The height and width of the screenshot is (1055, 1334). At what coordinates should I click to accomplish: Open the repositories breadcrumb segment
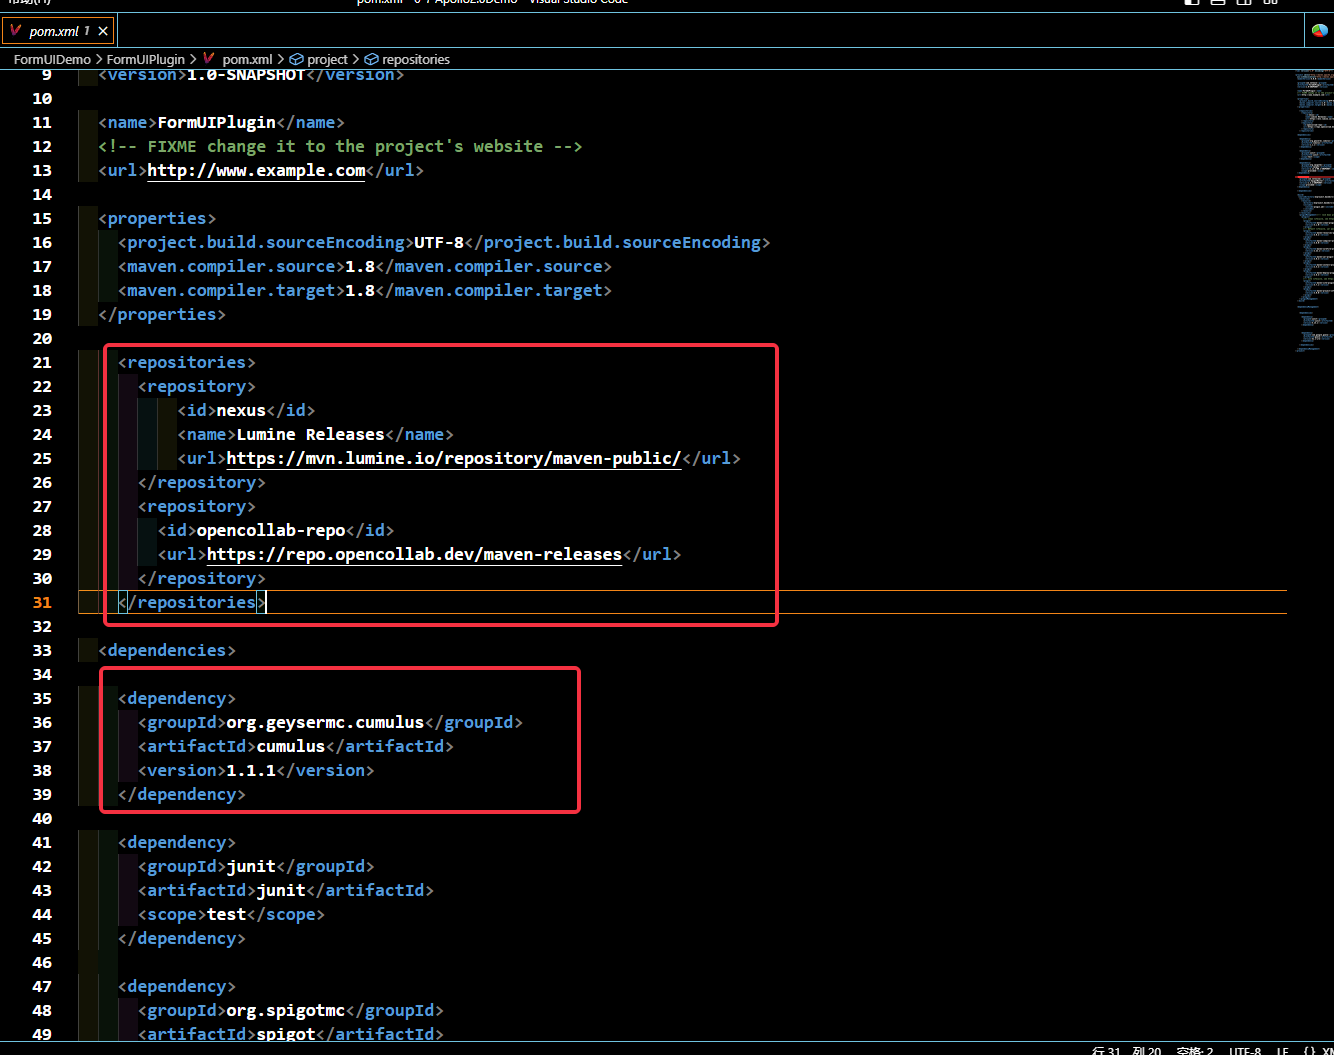pyautogui.click(x=416, y=59)
